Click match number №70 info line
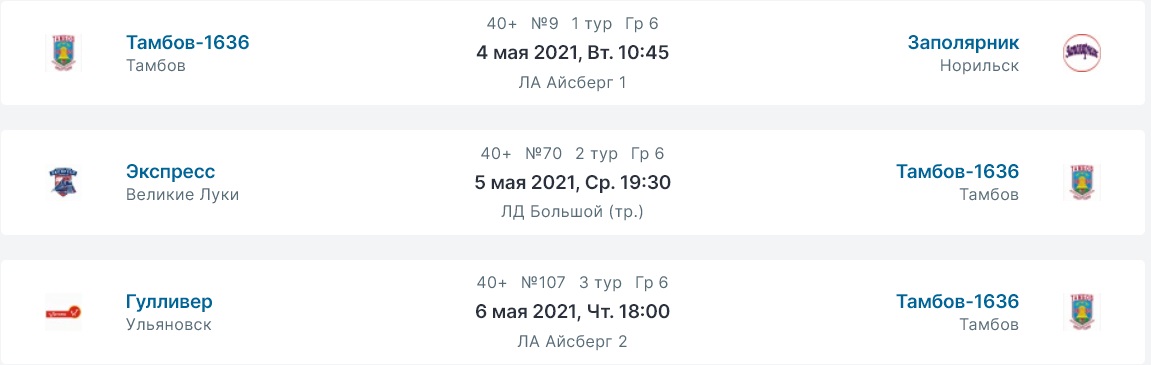1151x365 pixels. tap(573, 153)
